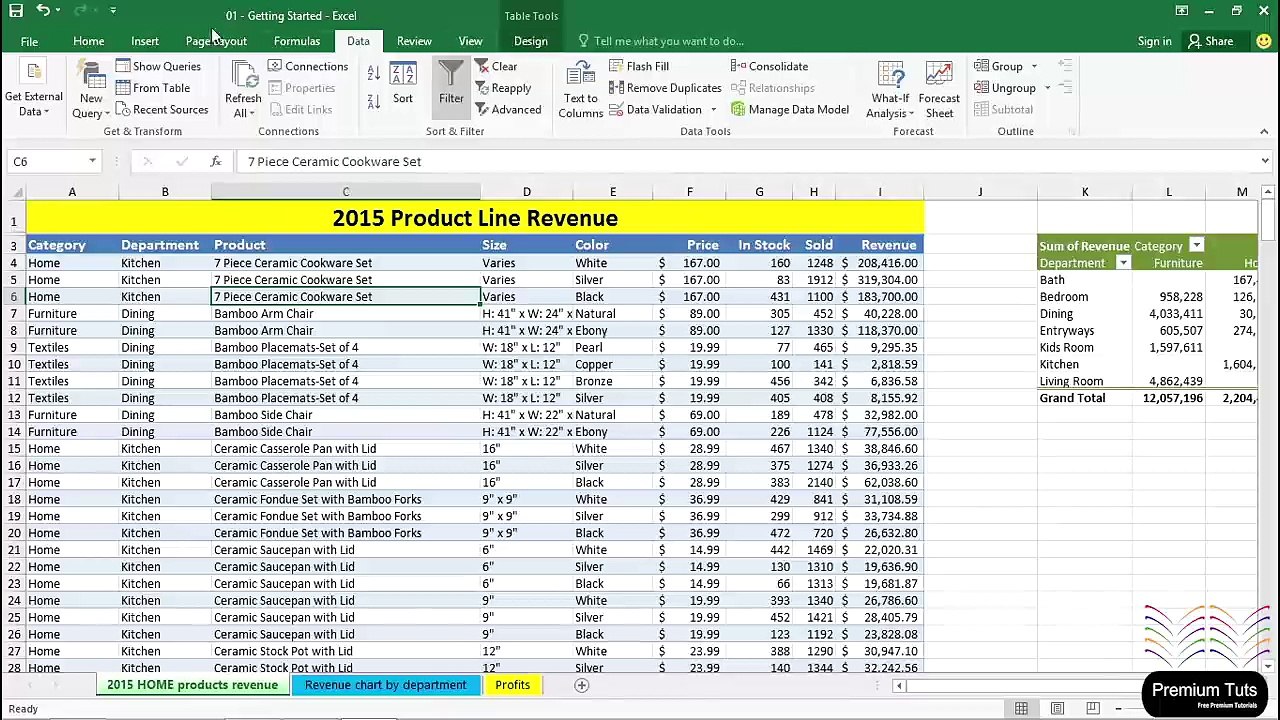Switch to the Home tab
This screenshot has height=720, width=1280.
88,41
